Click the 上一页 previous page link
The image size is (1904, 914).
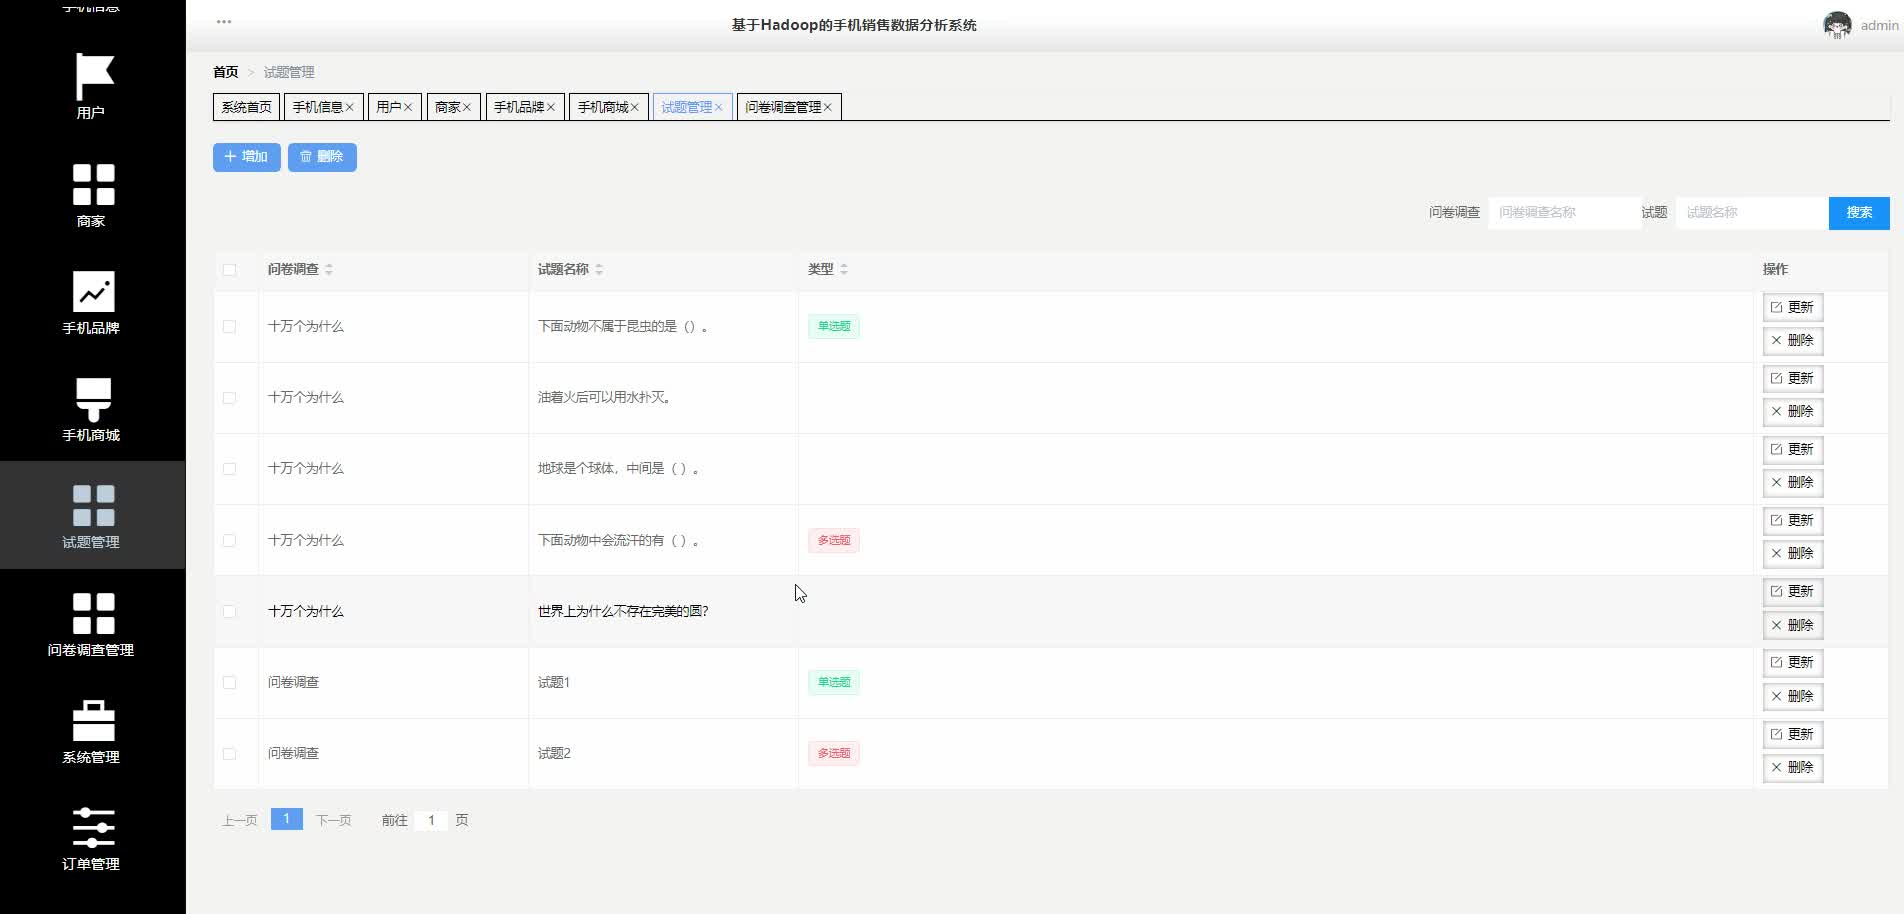tap(239, 820)
